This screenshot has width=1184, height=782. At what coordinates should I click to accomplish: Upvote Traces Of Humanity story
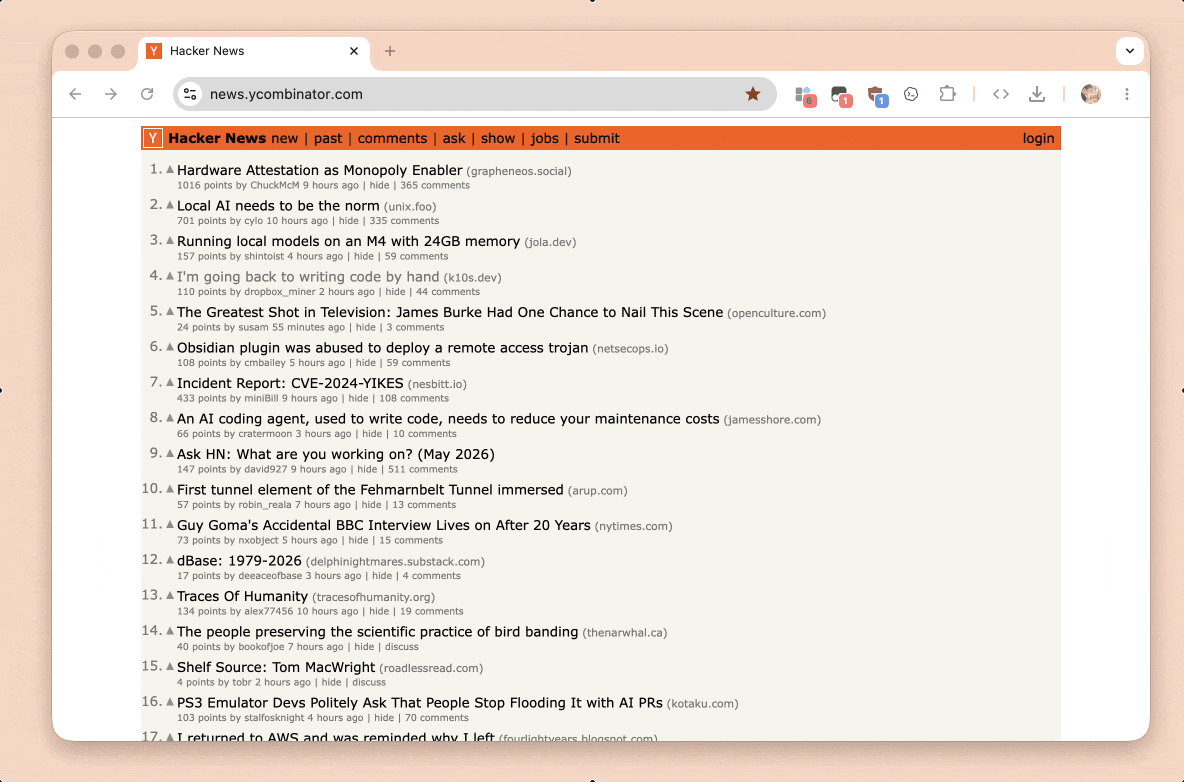(170, 596)
